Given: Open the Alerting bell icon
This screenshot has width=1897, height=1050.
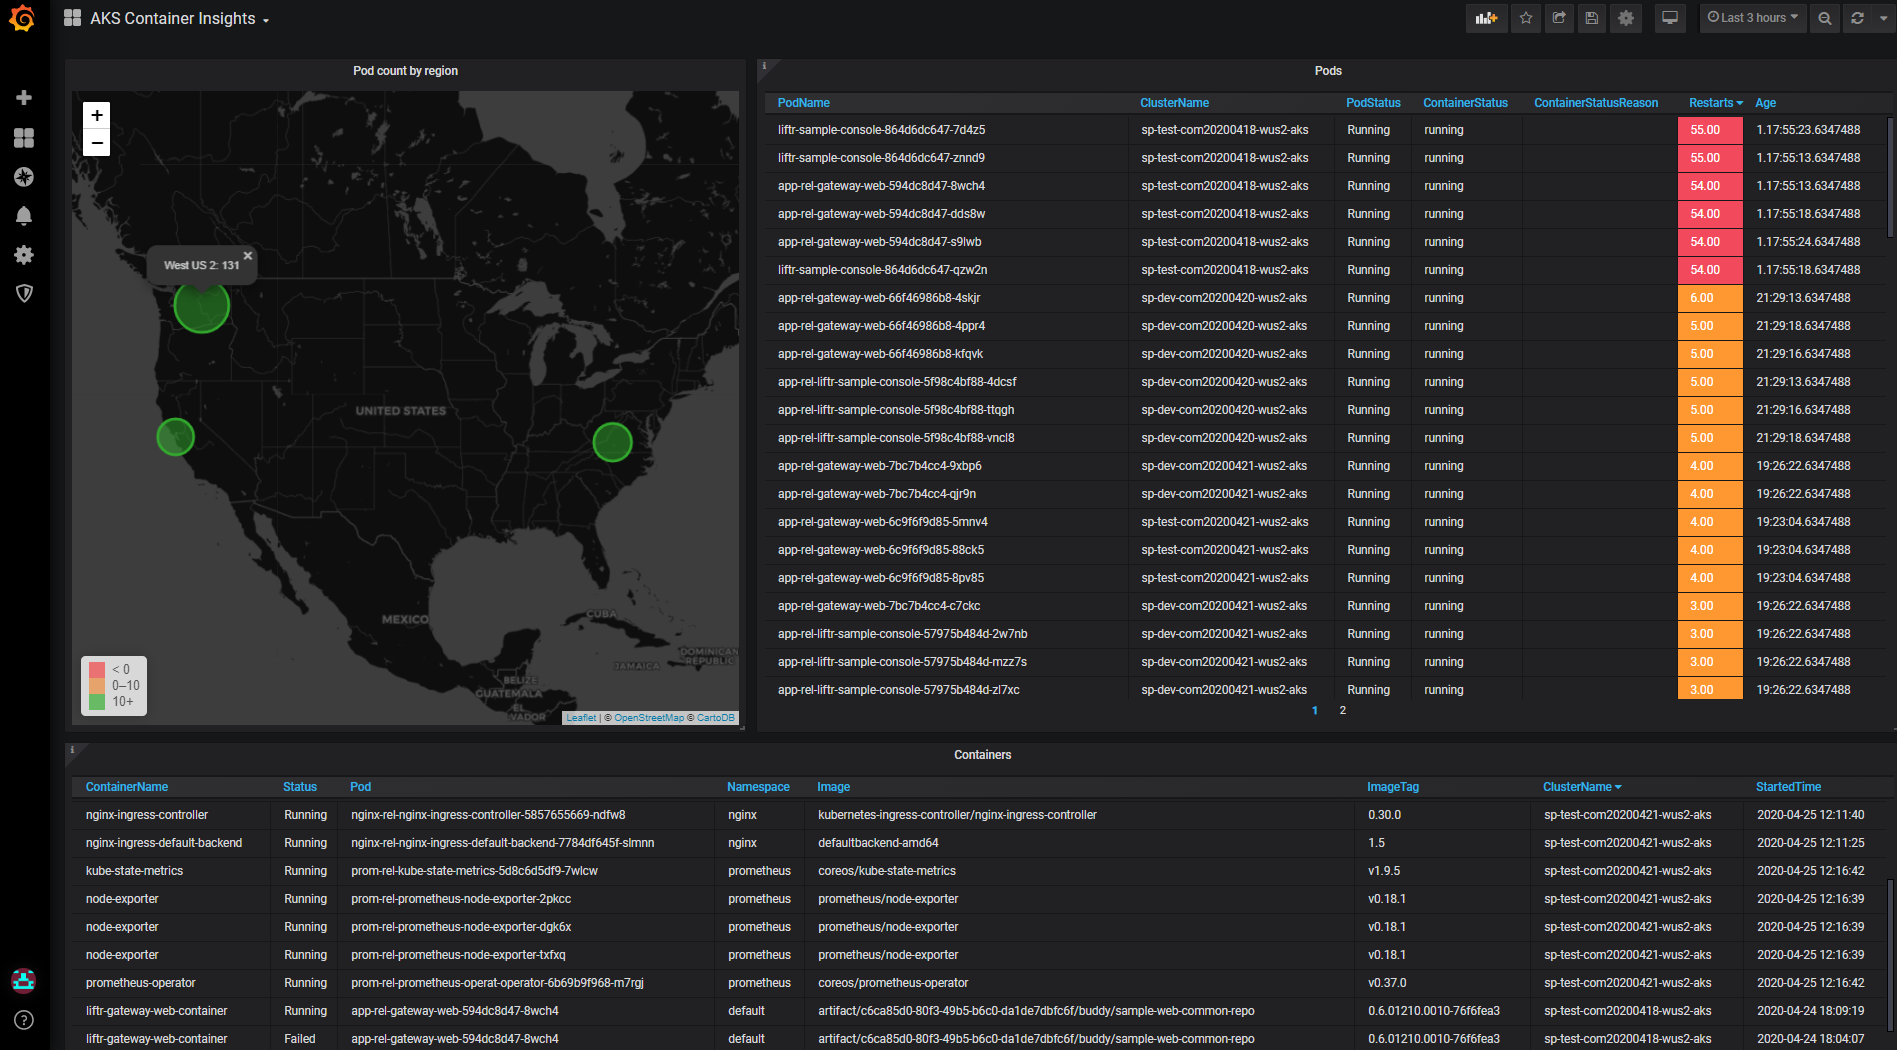Looking at the screenshot, I should (24, 216).
